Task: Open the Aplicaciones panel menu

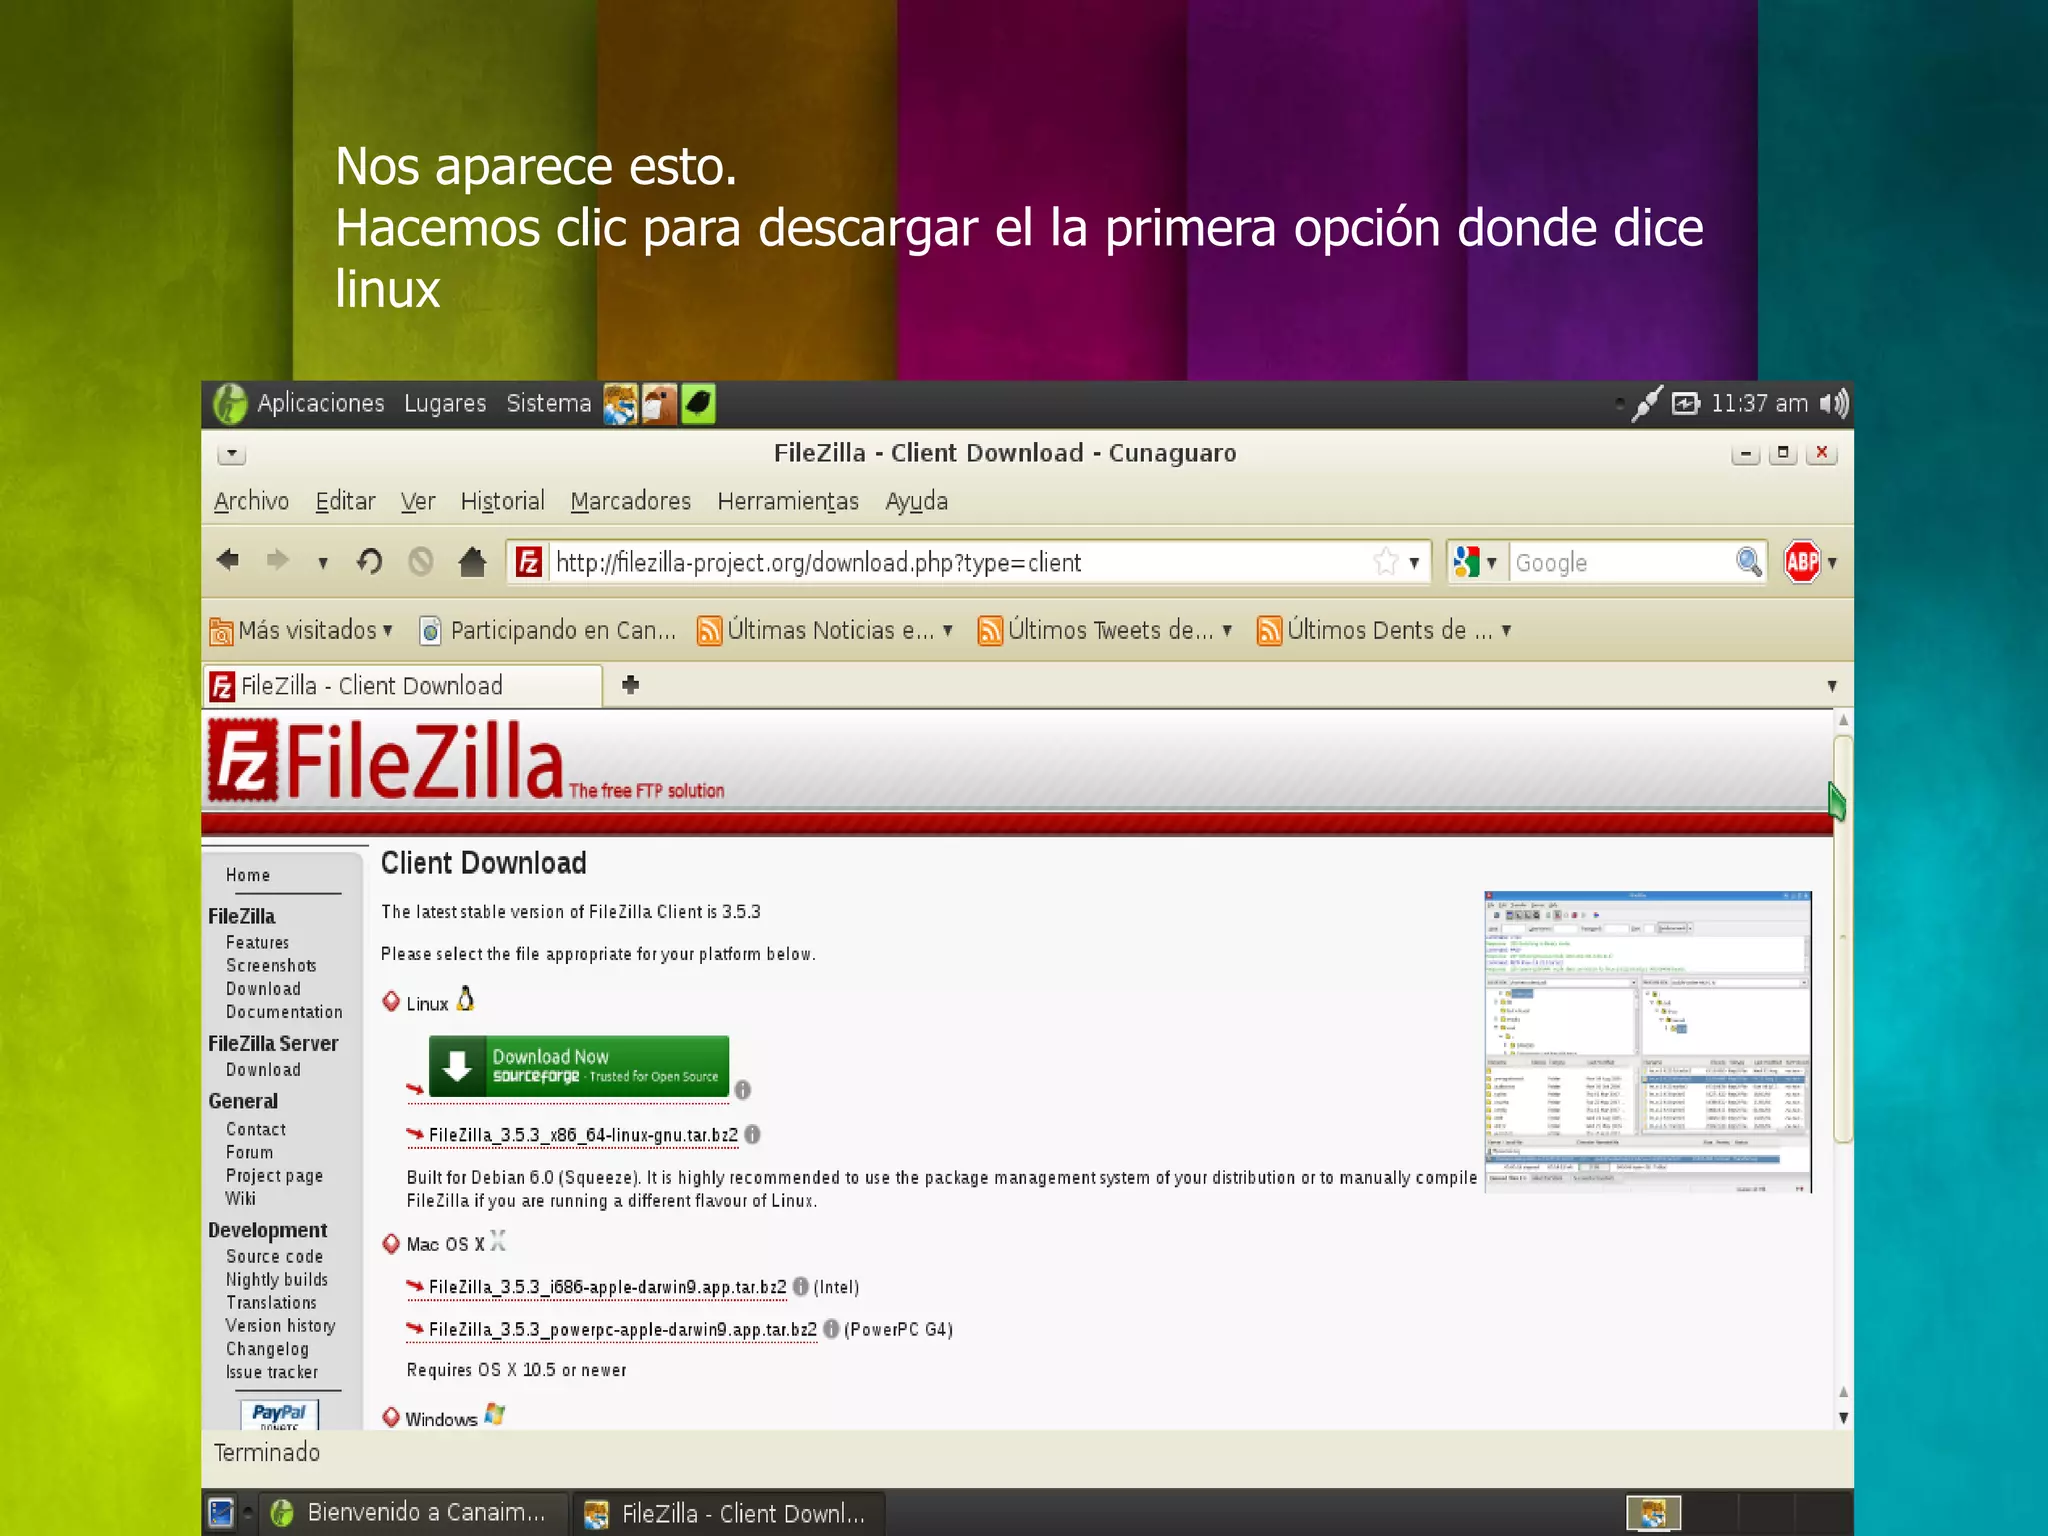Action: (x=320, y=403)
